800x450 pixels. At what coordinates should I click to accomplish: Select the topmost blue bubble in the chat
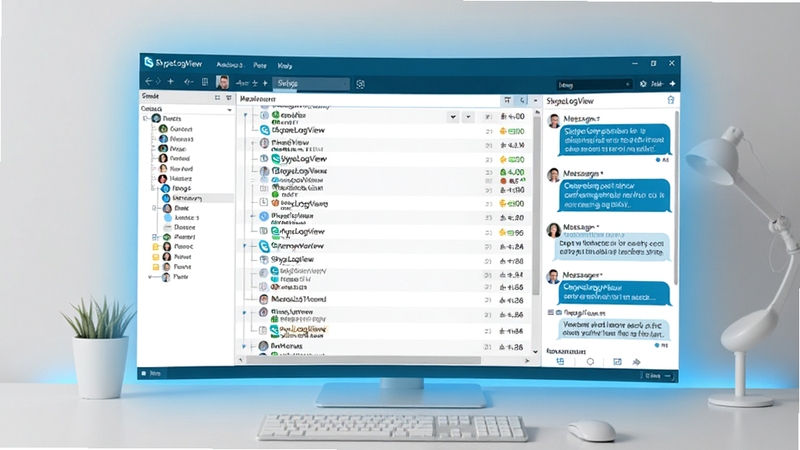point(615,140)
